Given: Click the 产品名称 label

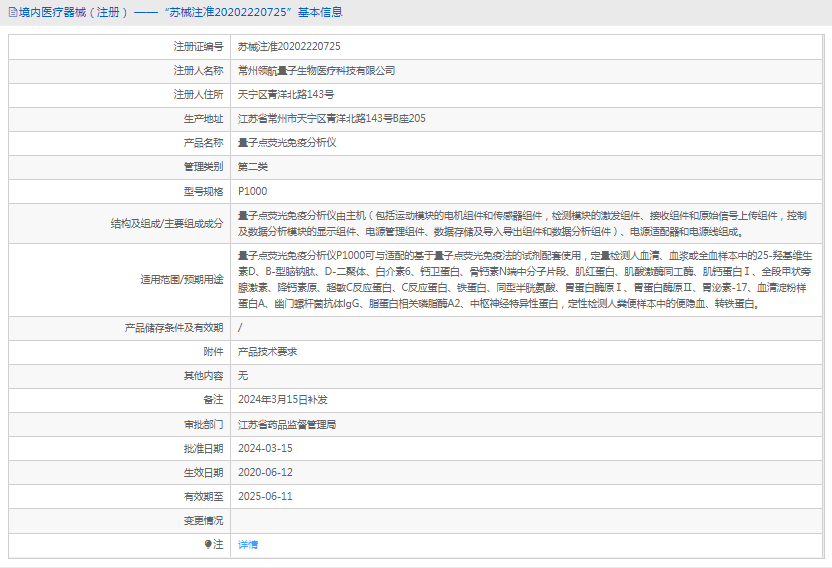Looking at the screenshot, I should tap(203, 143).
